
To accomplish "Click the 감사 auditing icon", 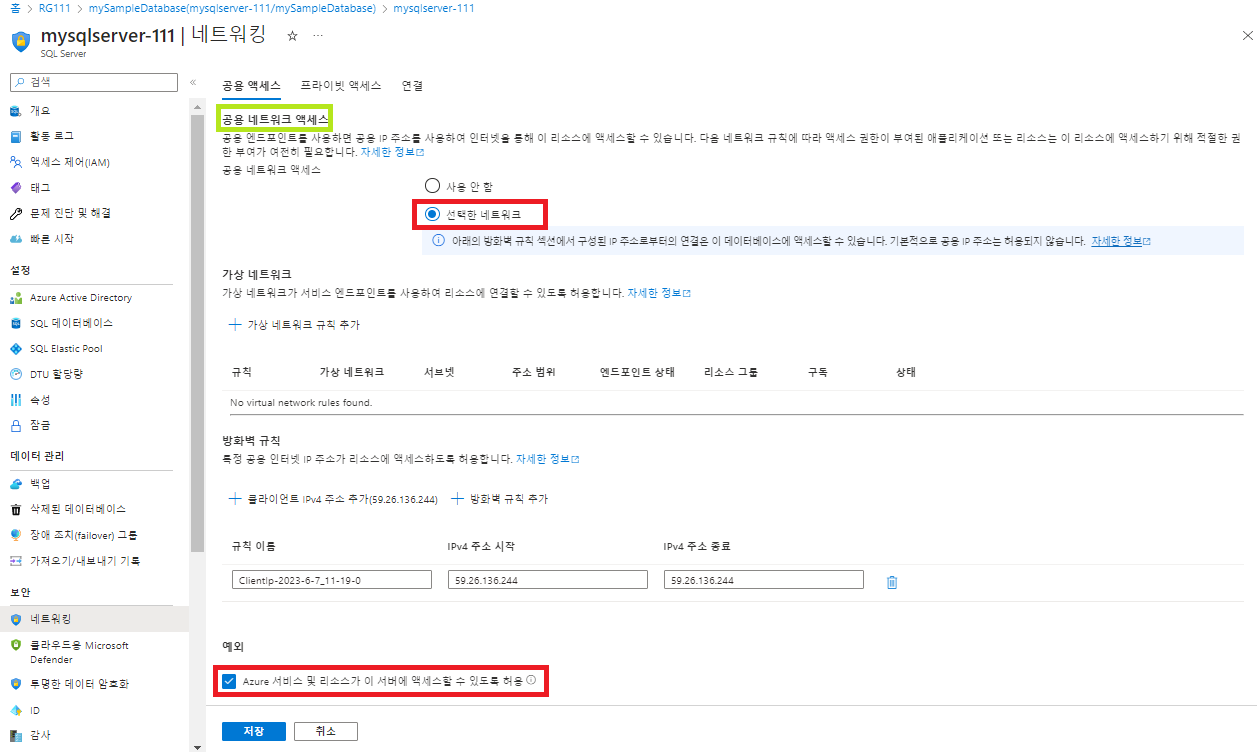I will (15, 736).
